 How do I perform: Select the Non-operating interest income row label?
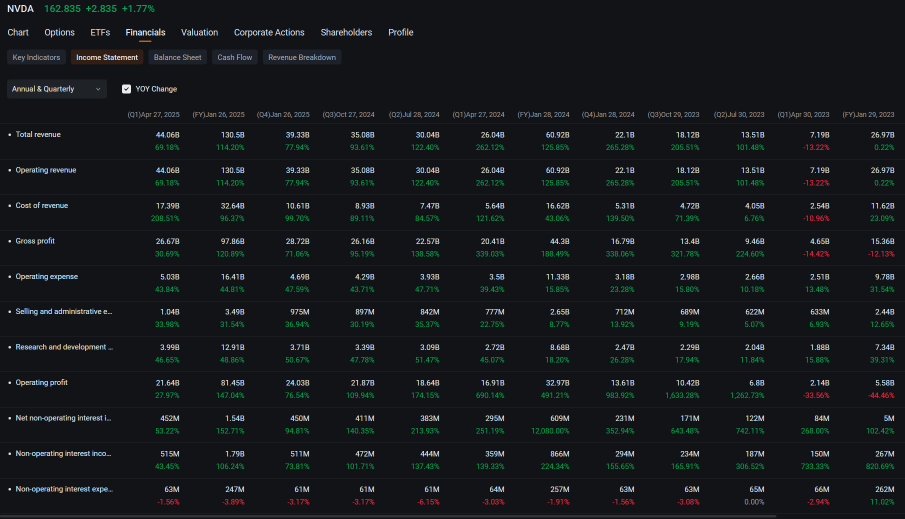click(x=63, y=454)
